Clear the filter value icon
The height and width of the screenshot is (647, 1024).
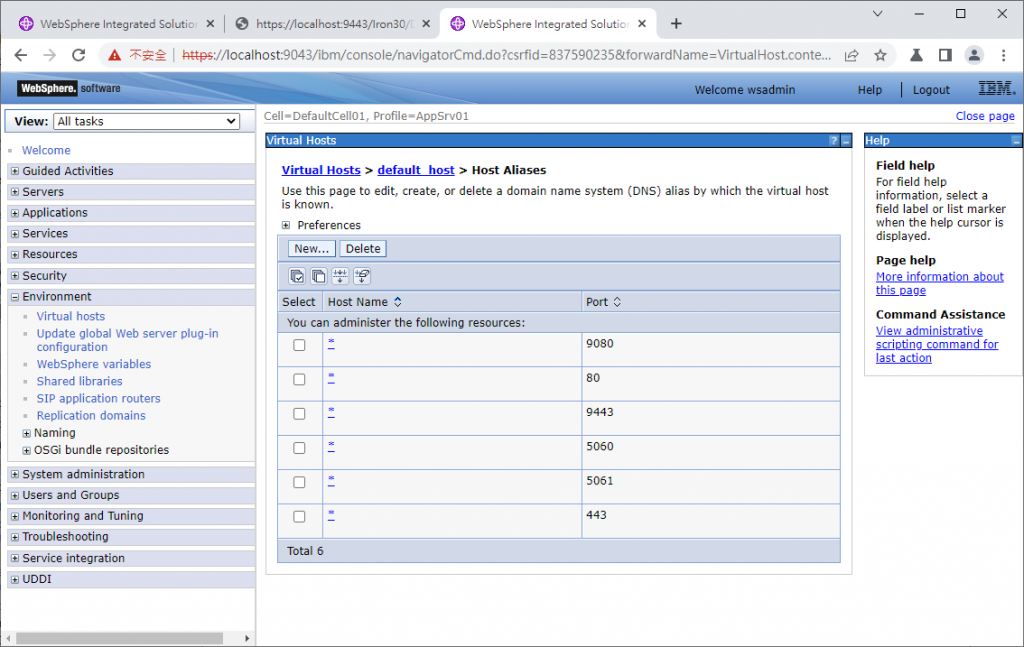(x=362, y=276)
